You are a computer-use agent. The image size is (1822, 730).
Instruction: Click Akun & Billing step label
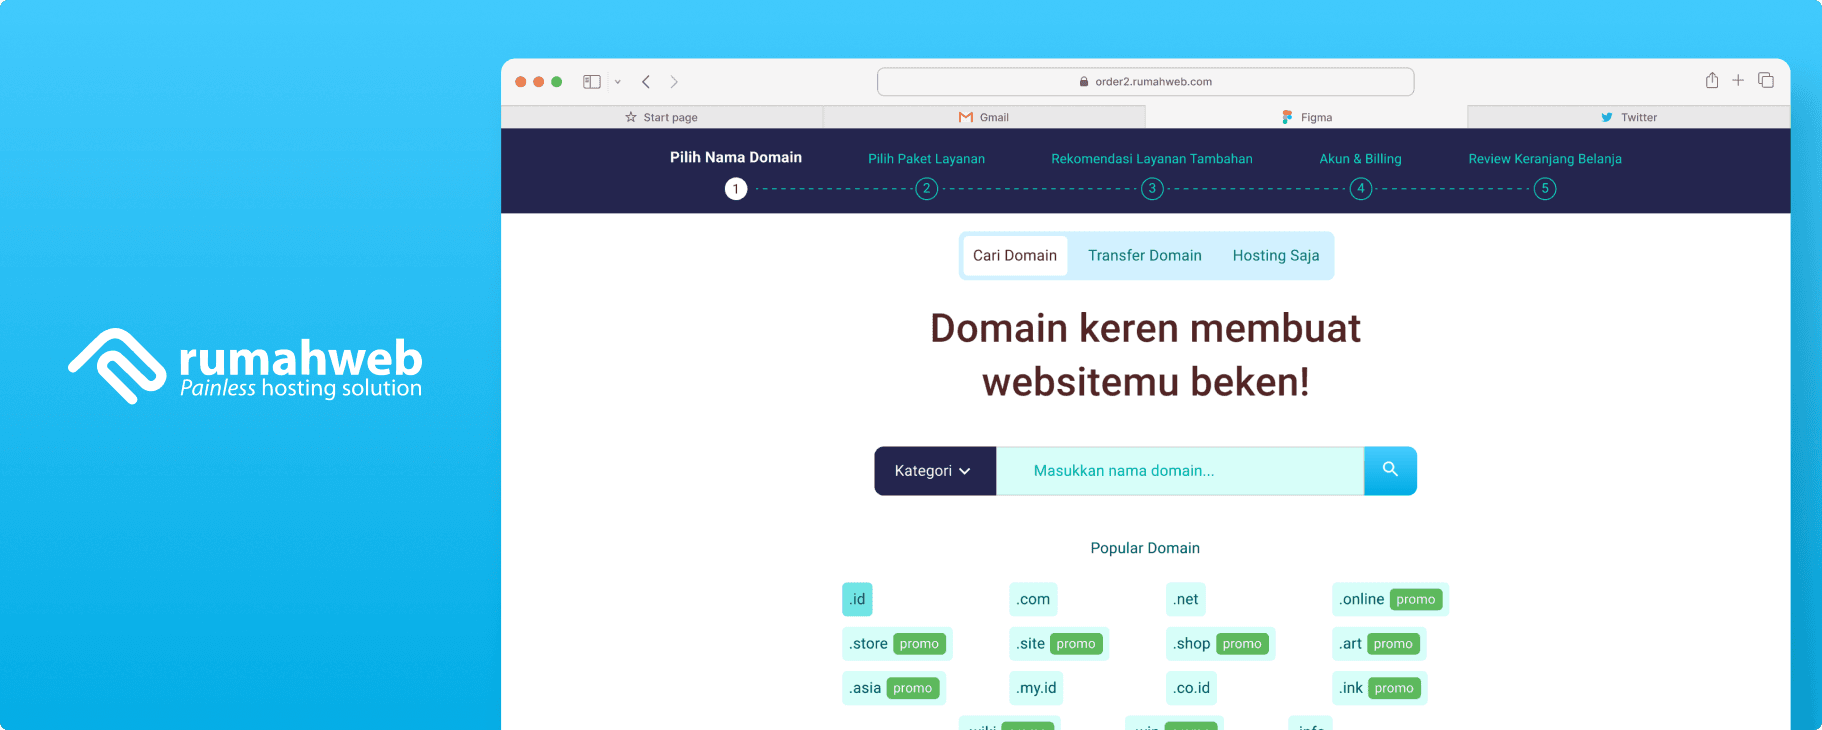tap(1360, 159)
